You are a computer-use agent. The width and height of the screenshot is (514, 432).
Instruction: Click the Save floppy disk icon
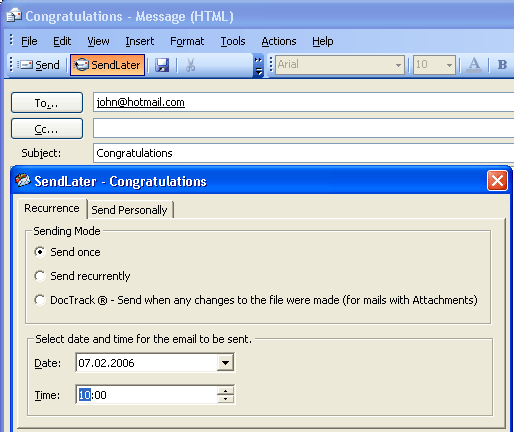[162, 65]
